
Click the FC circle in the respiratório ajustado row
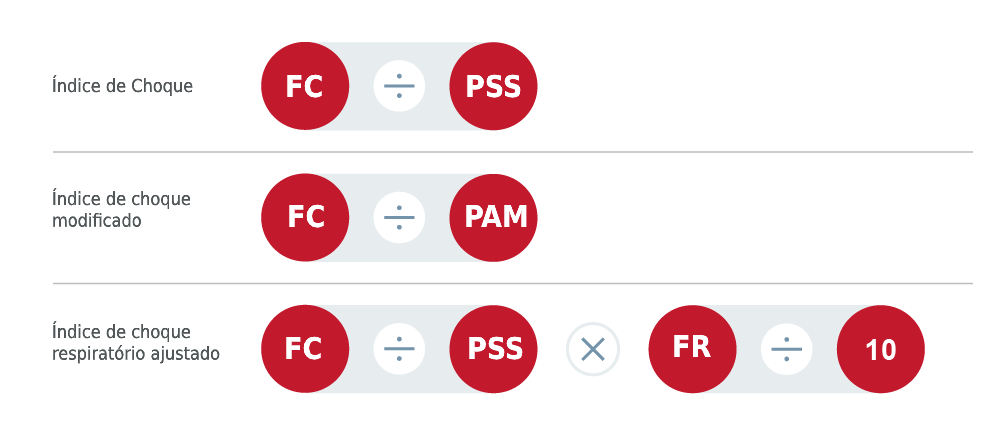click(x=305, y=349)
